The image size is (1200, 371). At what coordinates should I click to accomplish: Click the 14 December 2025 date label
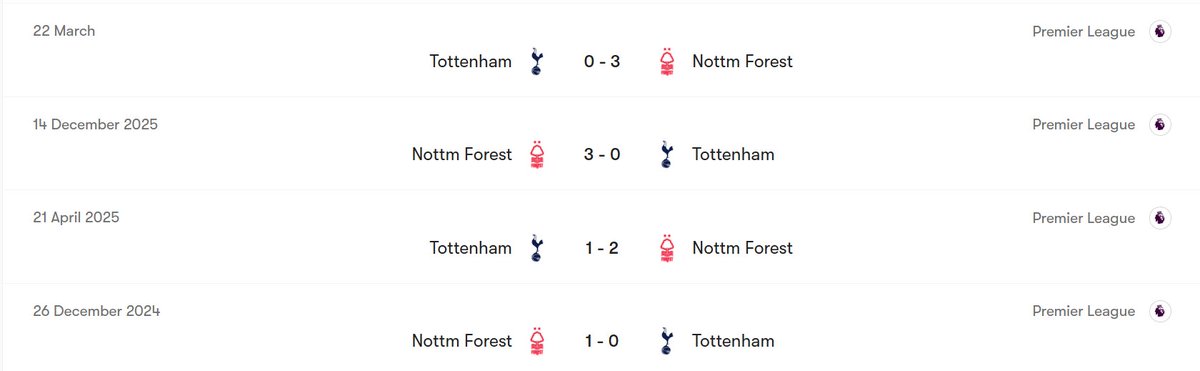coord(95,125)
